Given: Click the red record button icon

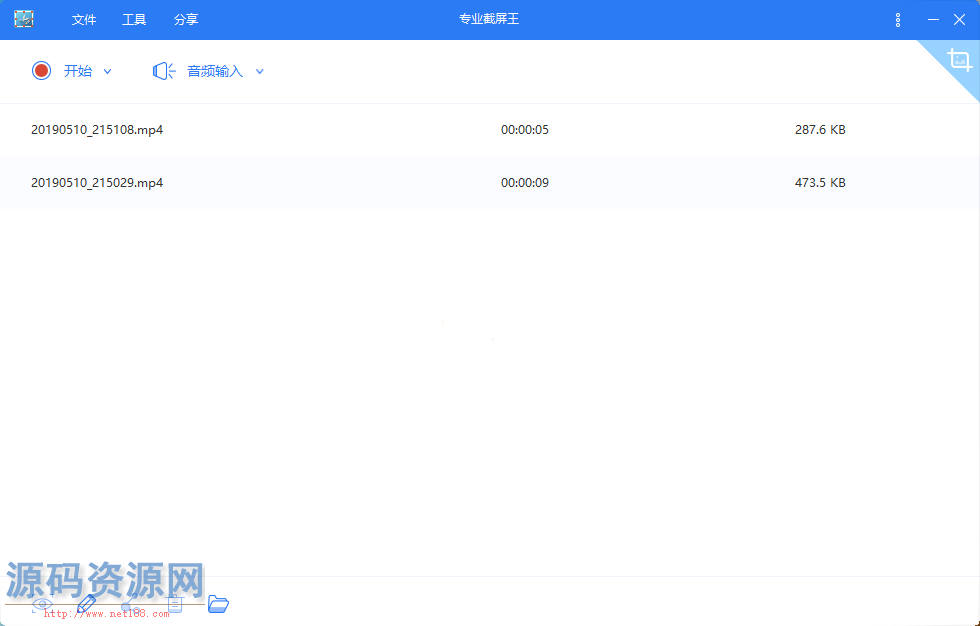Looking at the screenshot, I should (x=41, y=71).
